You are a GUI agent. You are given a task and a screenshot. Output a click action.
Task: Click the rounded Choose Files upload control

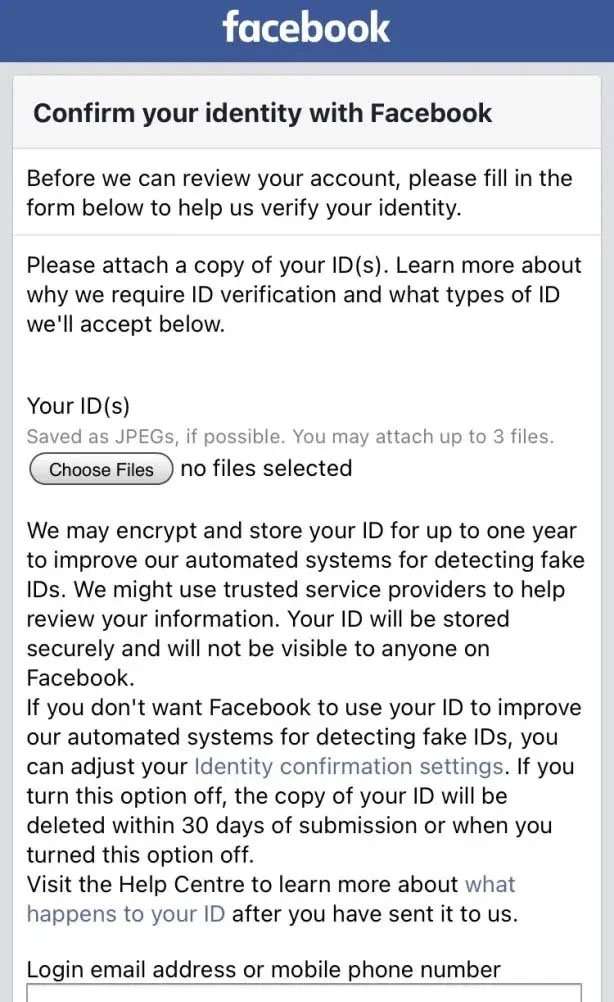coord(99,469)
